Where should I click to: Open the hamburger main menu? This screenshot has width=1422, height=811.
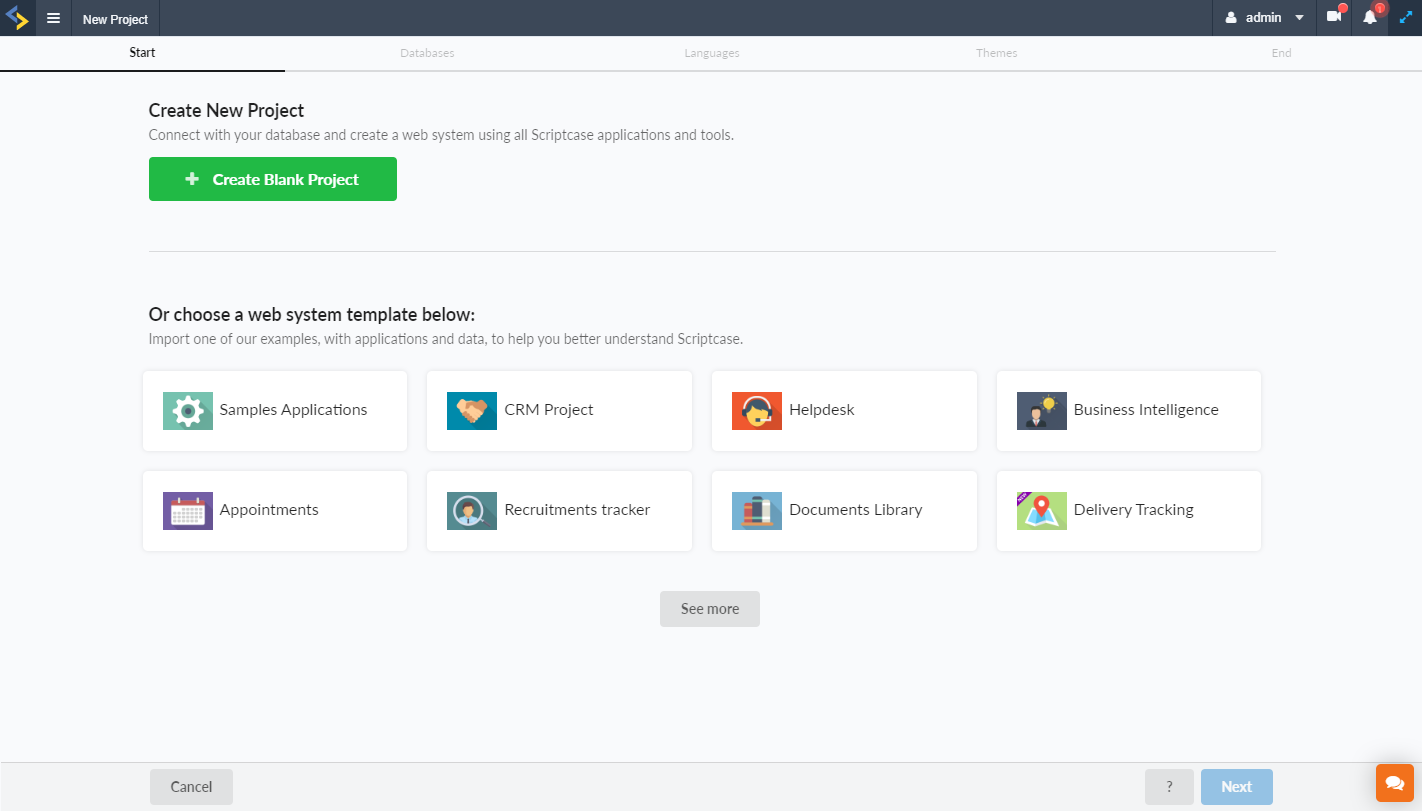click(x=53, y=18)
